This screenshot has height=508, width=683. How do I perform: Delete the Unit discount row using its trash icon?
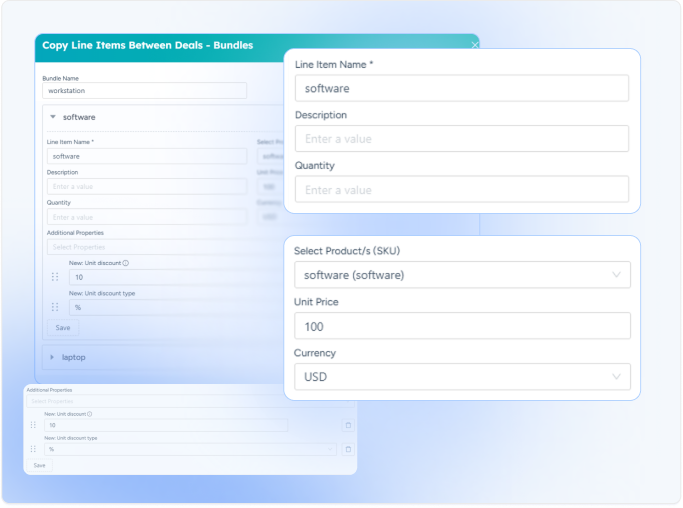click(x=348, y=425)
